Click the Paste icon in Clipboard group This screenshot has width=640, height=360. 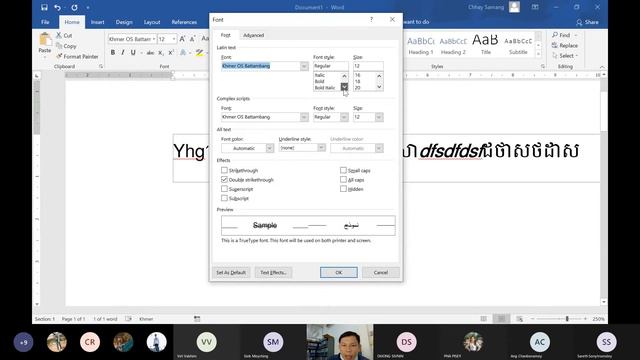tap(45, 40)
